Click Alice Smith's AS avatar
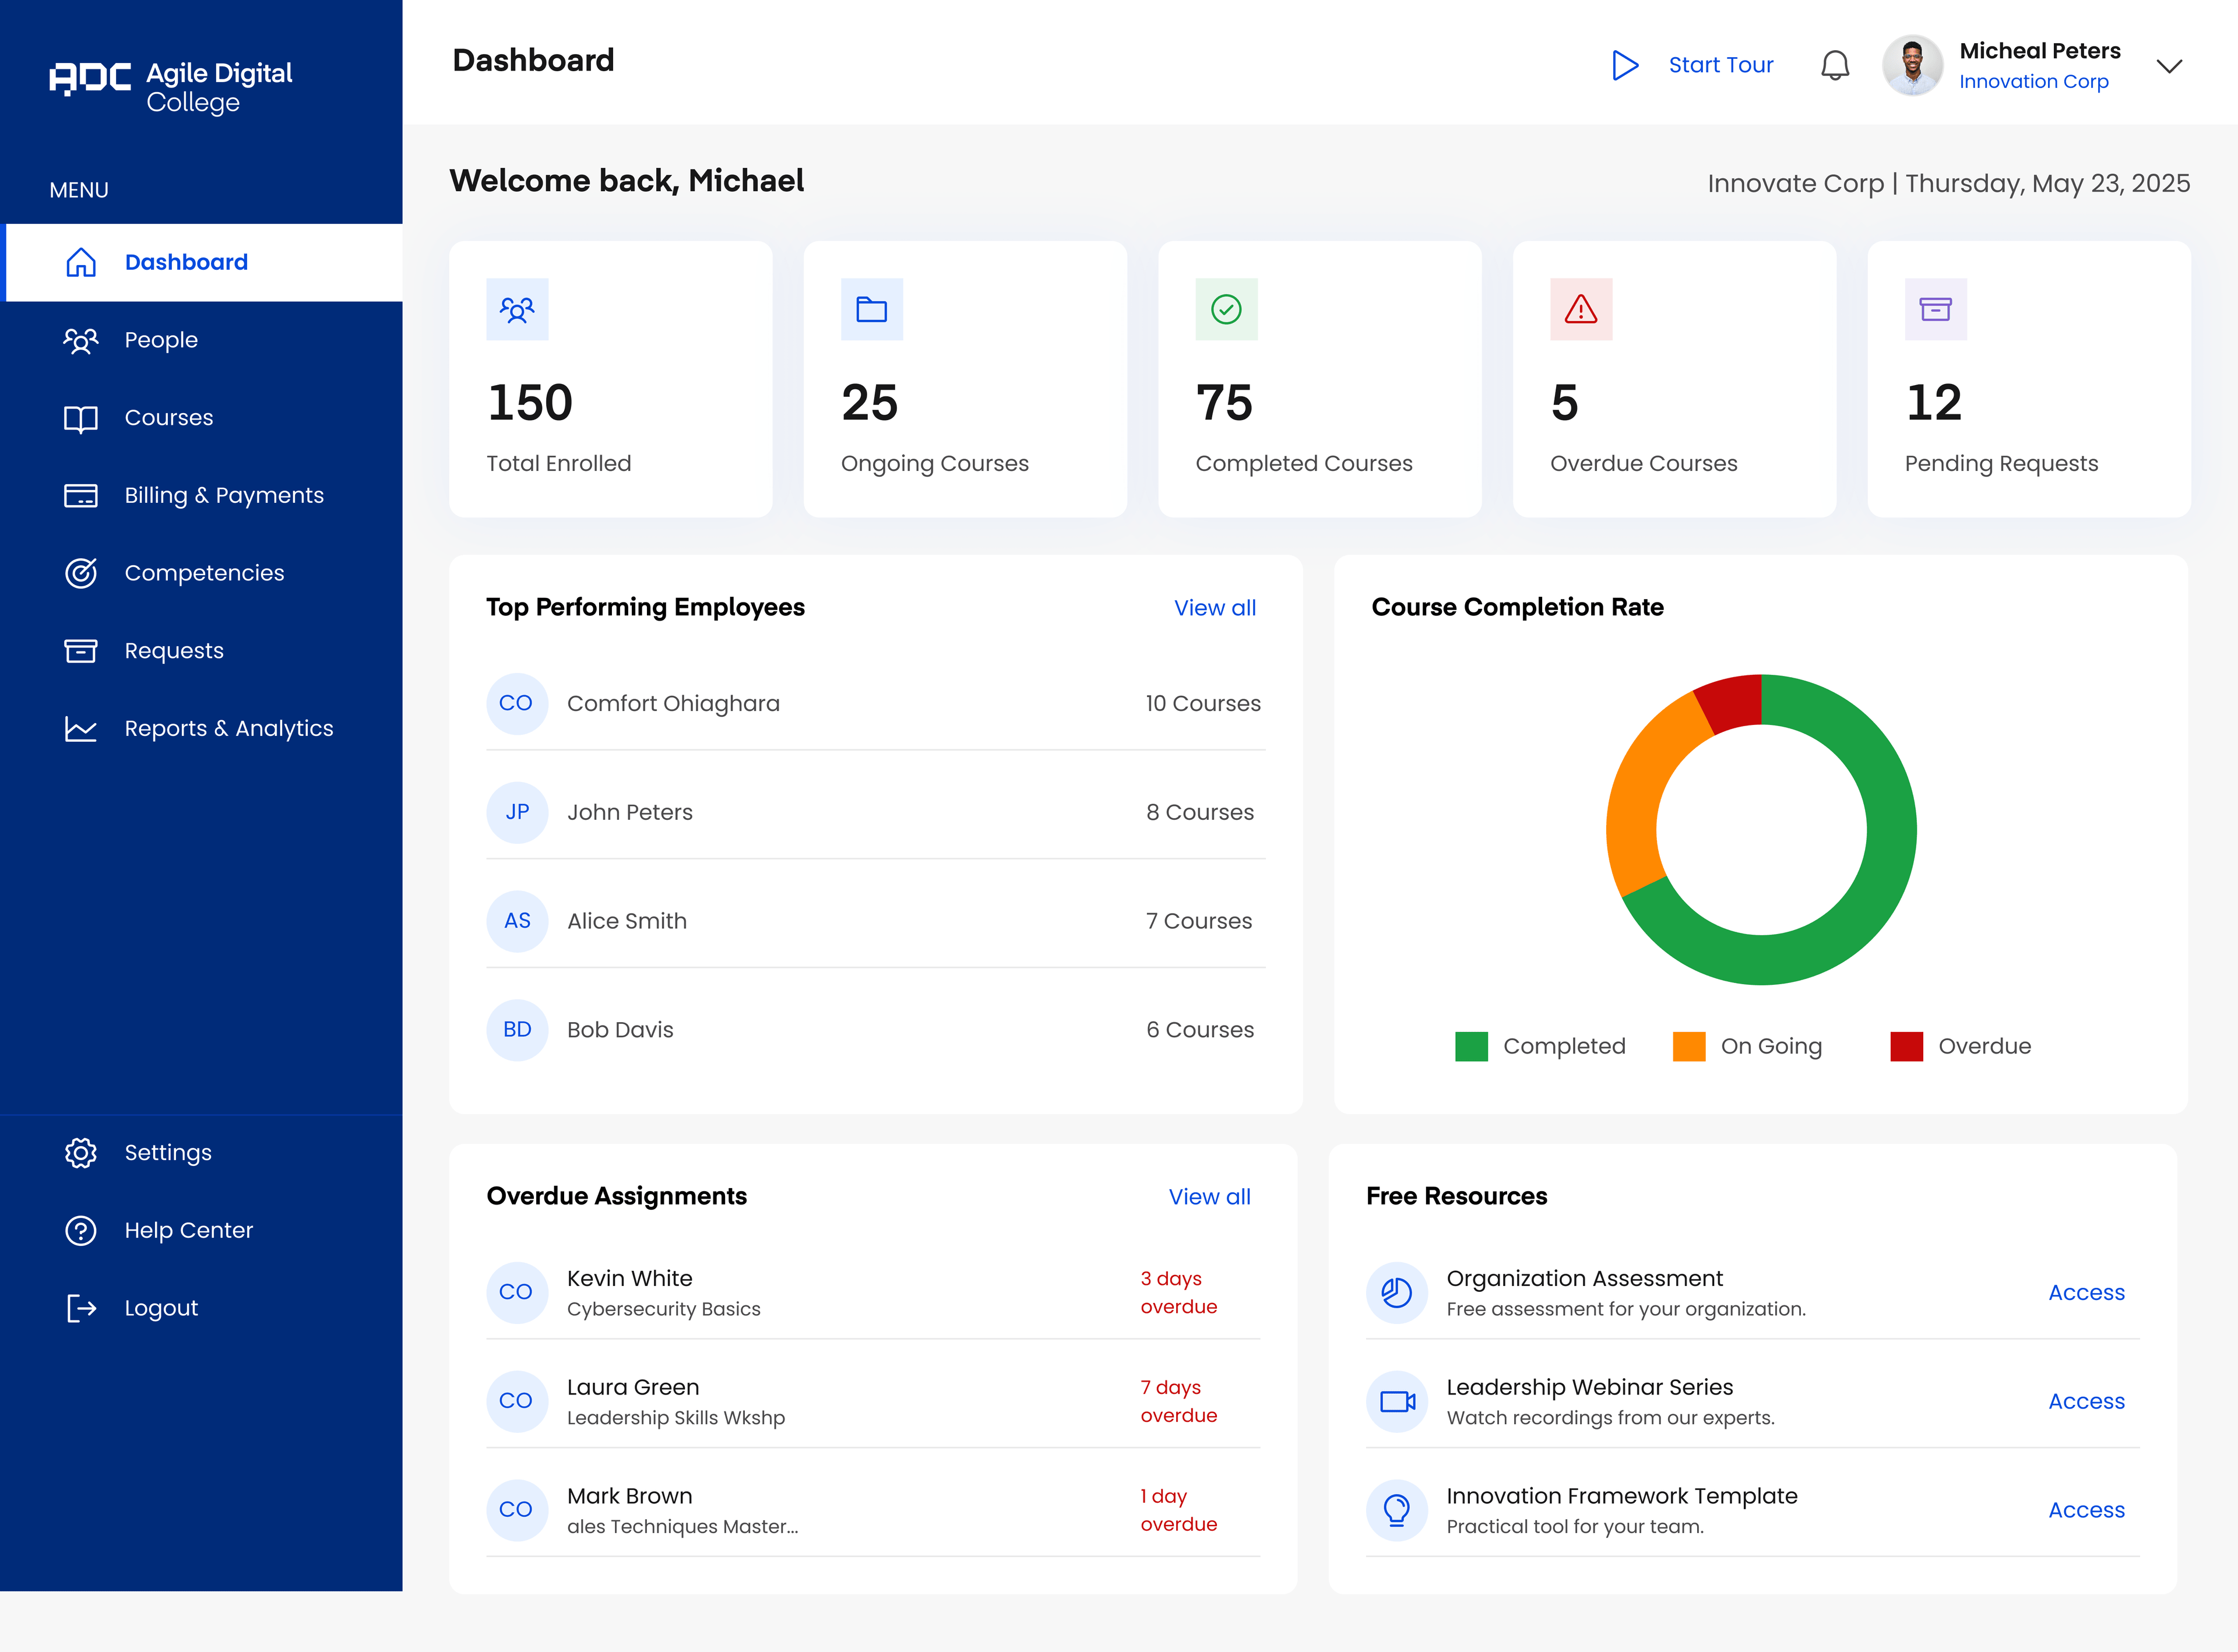 tap(517, 921)
